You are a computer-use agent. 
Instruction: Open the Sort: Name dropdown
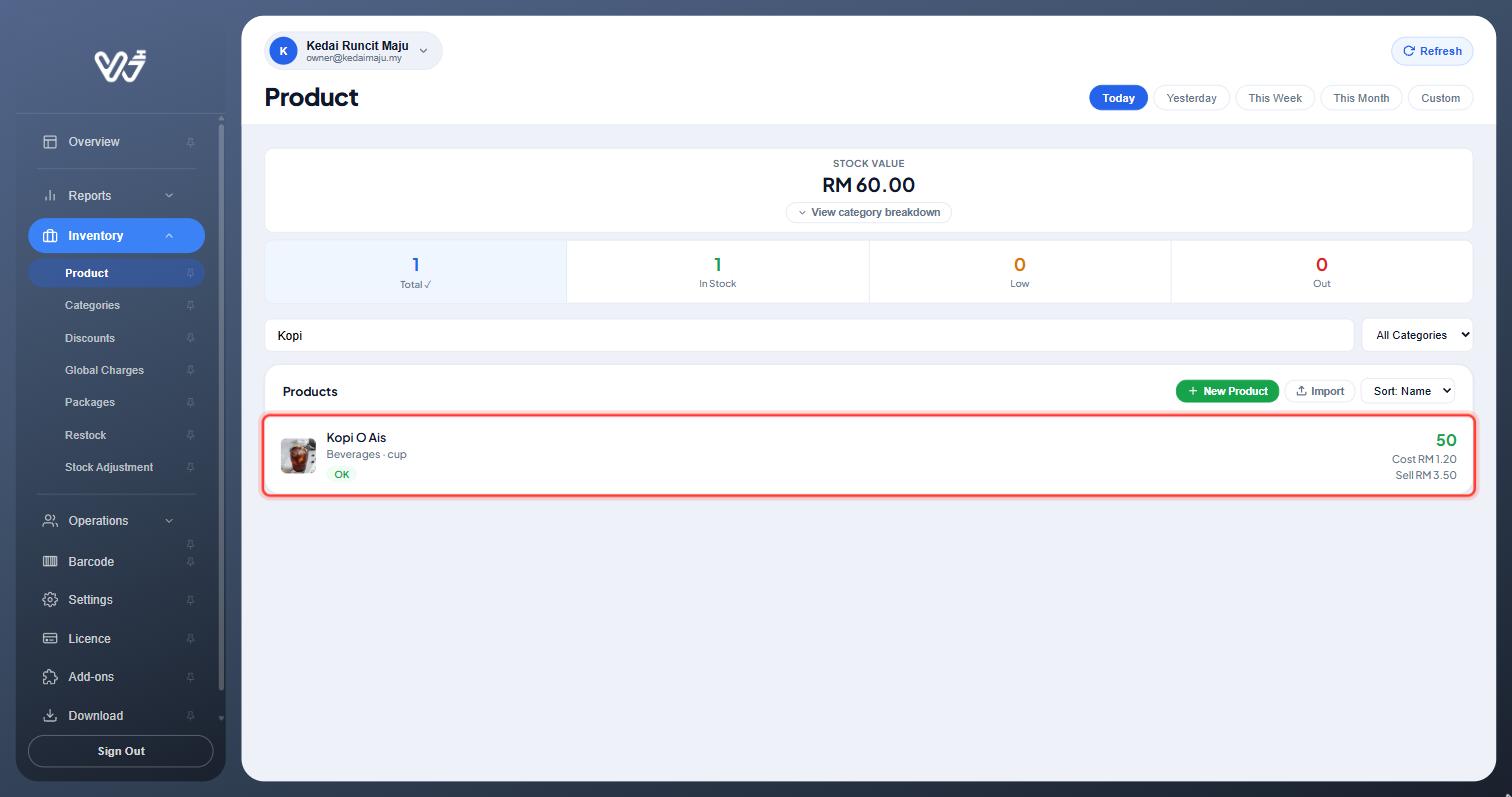[1408, 391]
